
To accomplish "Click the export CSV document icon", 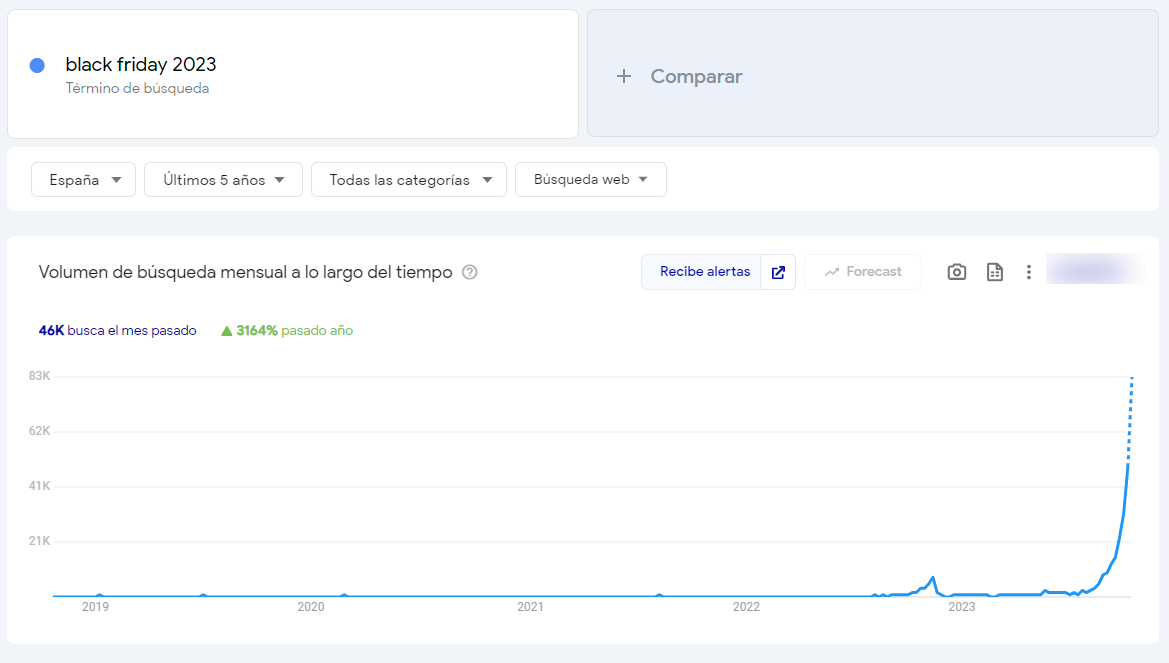I will pyautogui.click(x=994, y=272).
